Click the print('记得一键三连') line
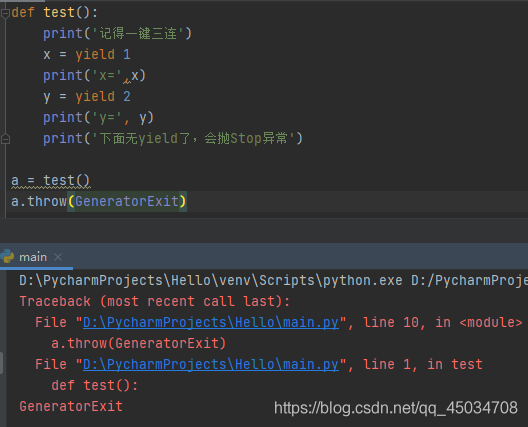Viewport: 528px width, 427px height. [117, 34]
